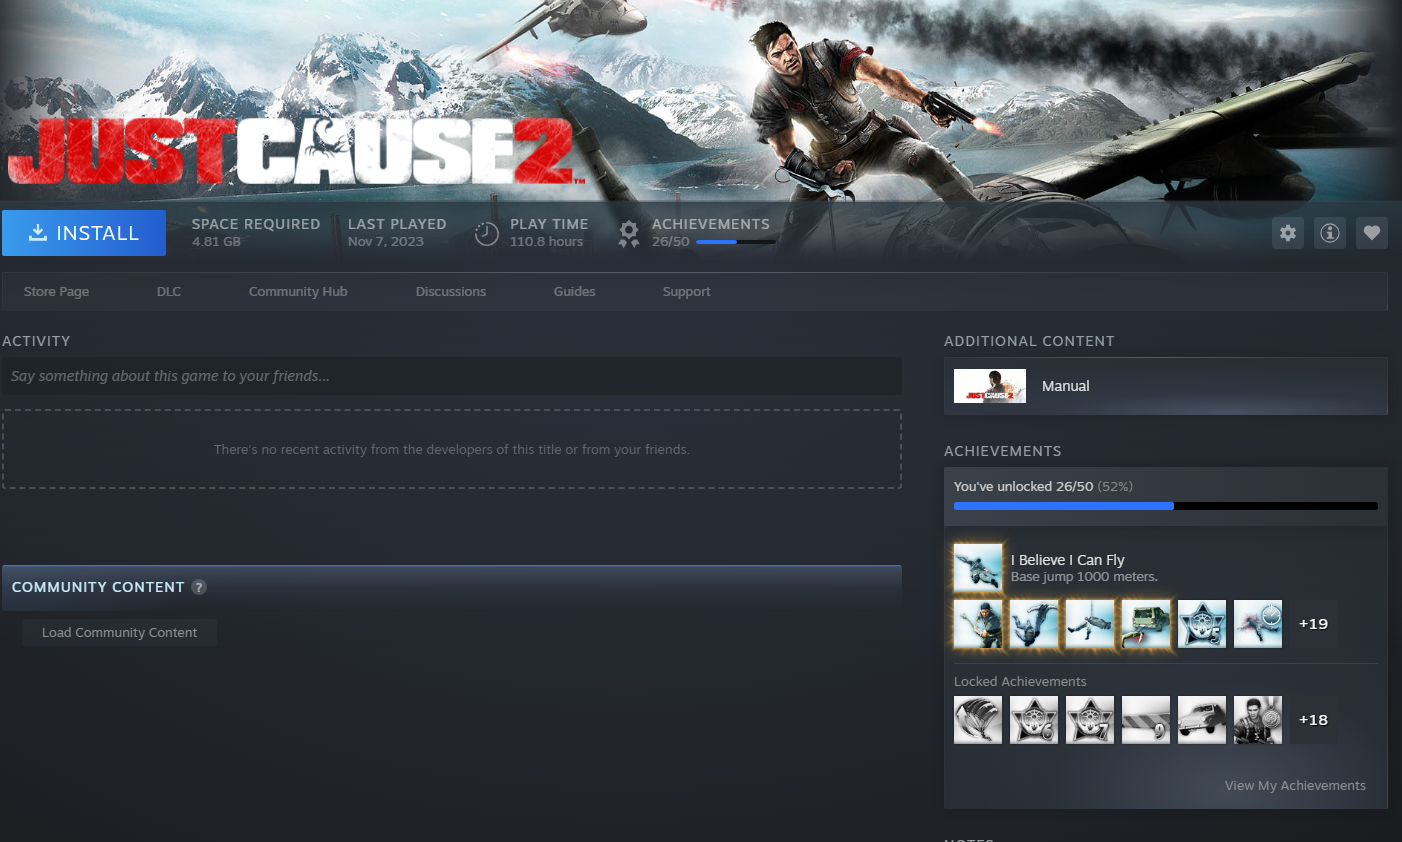Click the fourth unlocked achievement, vehicle icon

(x=1146, y=624)
